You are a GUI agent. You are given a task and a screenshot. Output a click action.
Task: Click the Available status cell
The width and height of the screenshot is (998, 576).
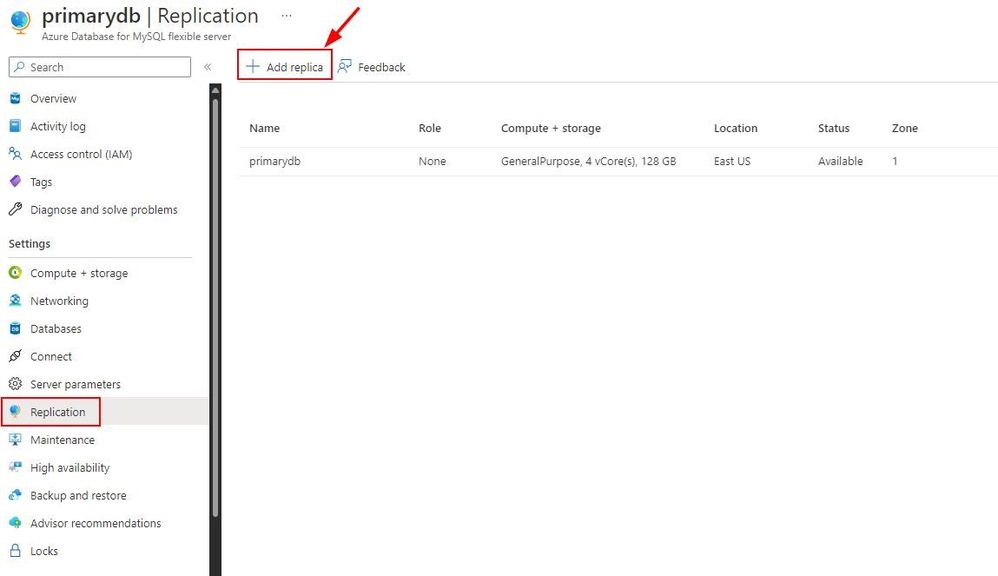pyautogui.click(x=840, y=161)
